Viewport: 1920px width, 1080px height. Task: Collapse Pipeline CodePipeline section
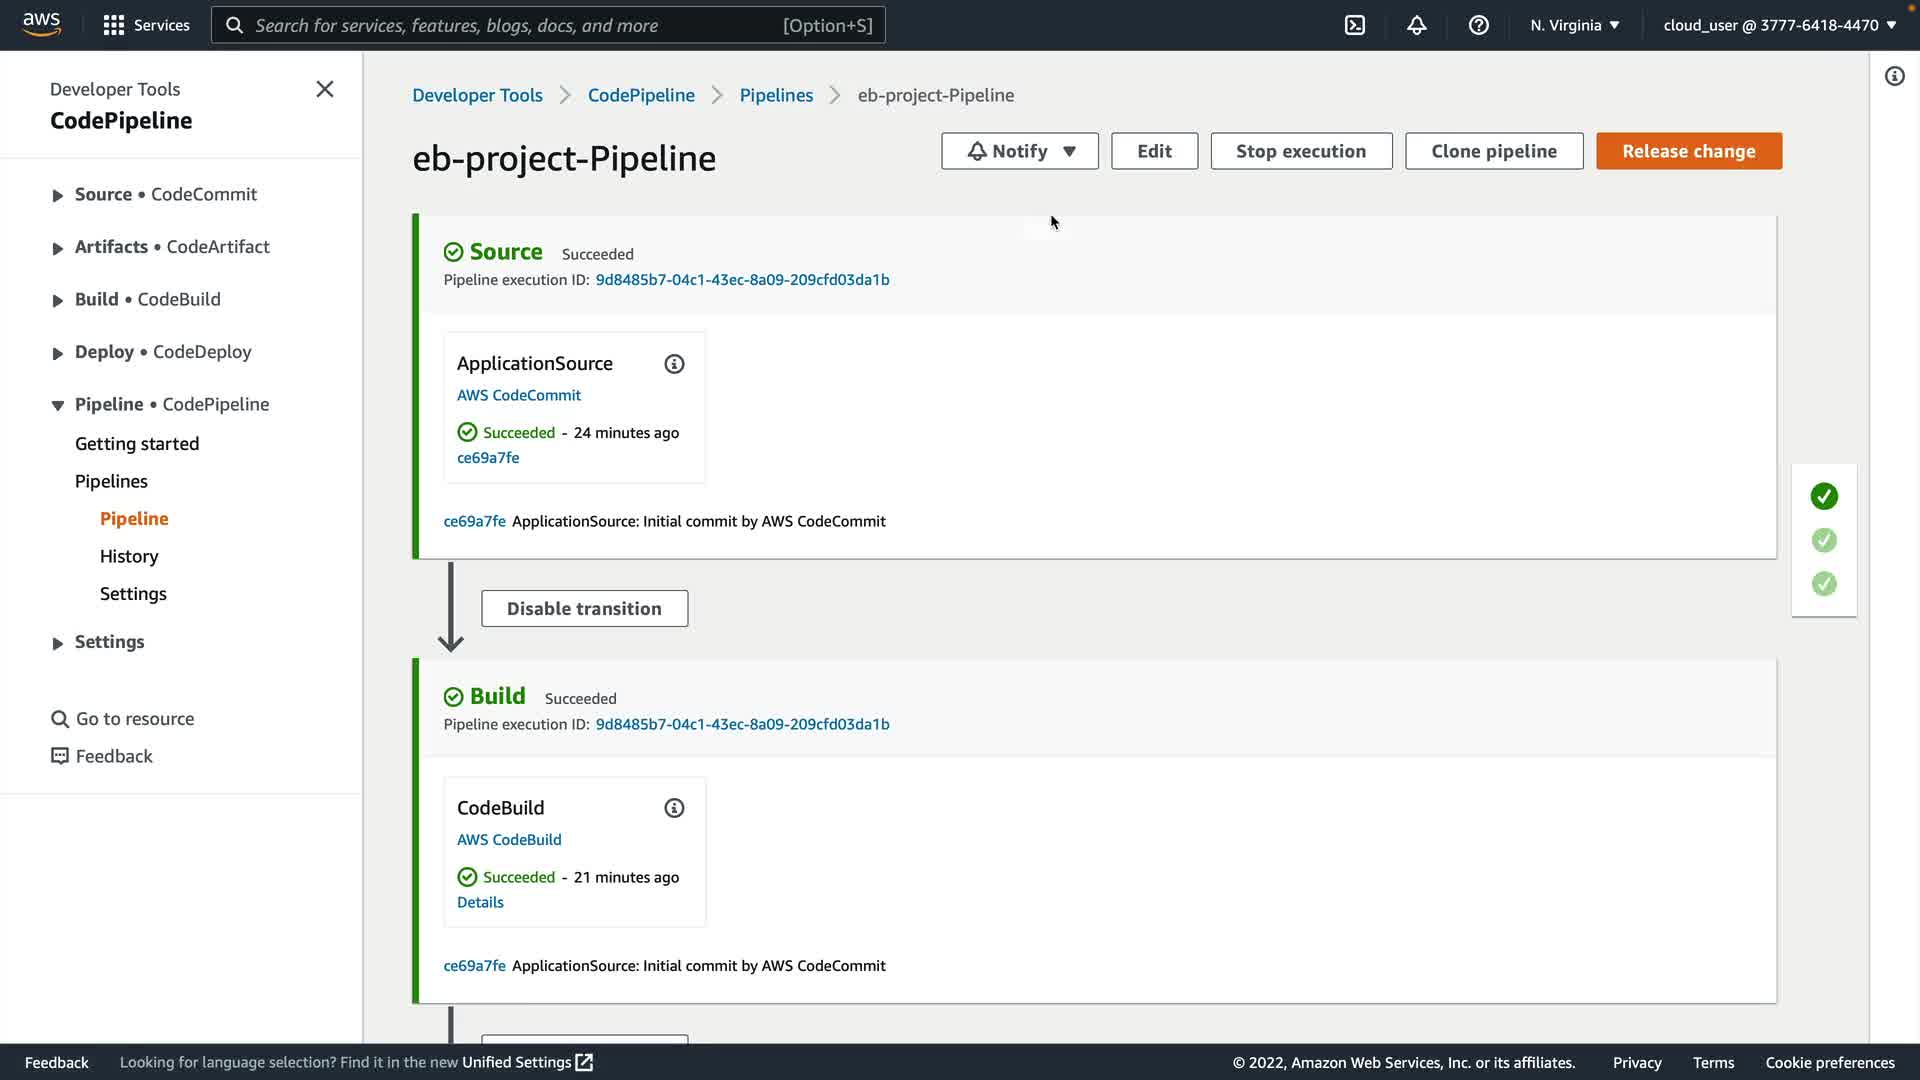(58, 405)
